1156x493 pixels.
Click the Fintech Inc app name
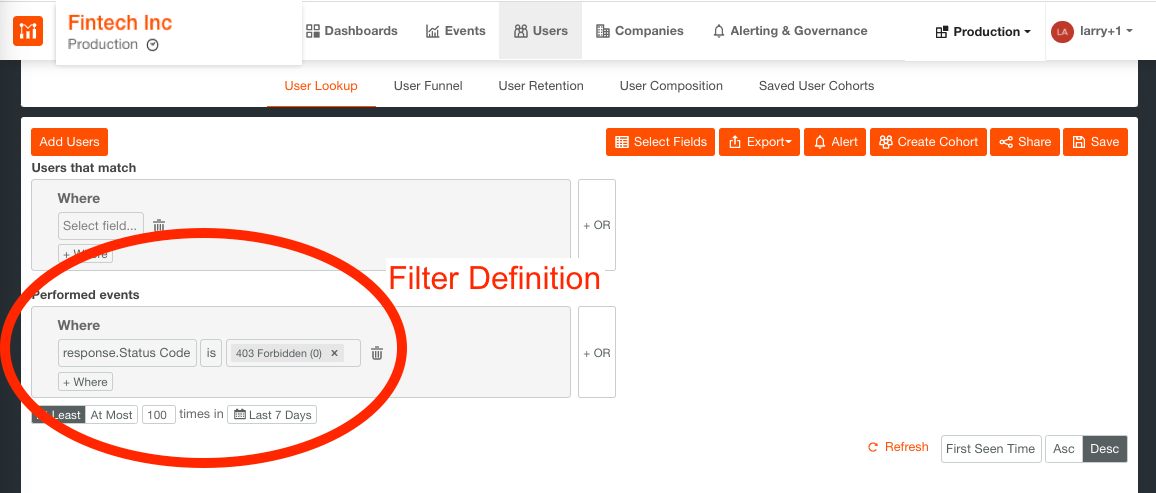pyautogui.click(x=120, y=23)
